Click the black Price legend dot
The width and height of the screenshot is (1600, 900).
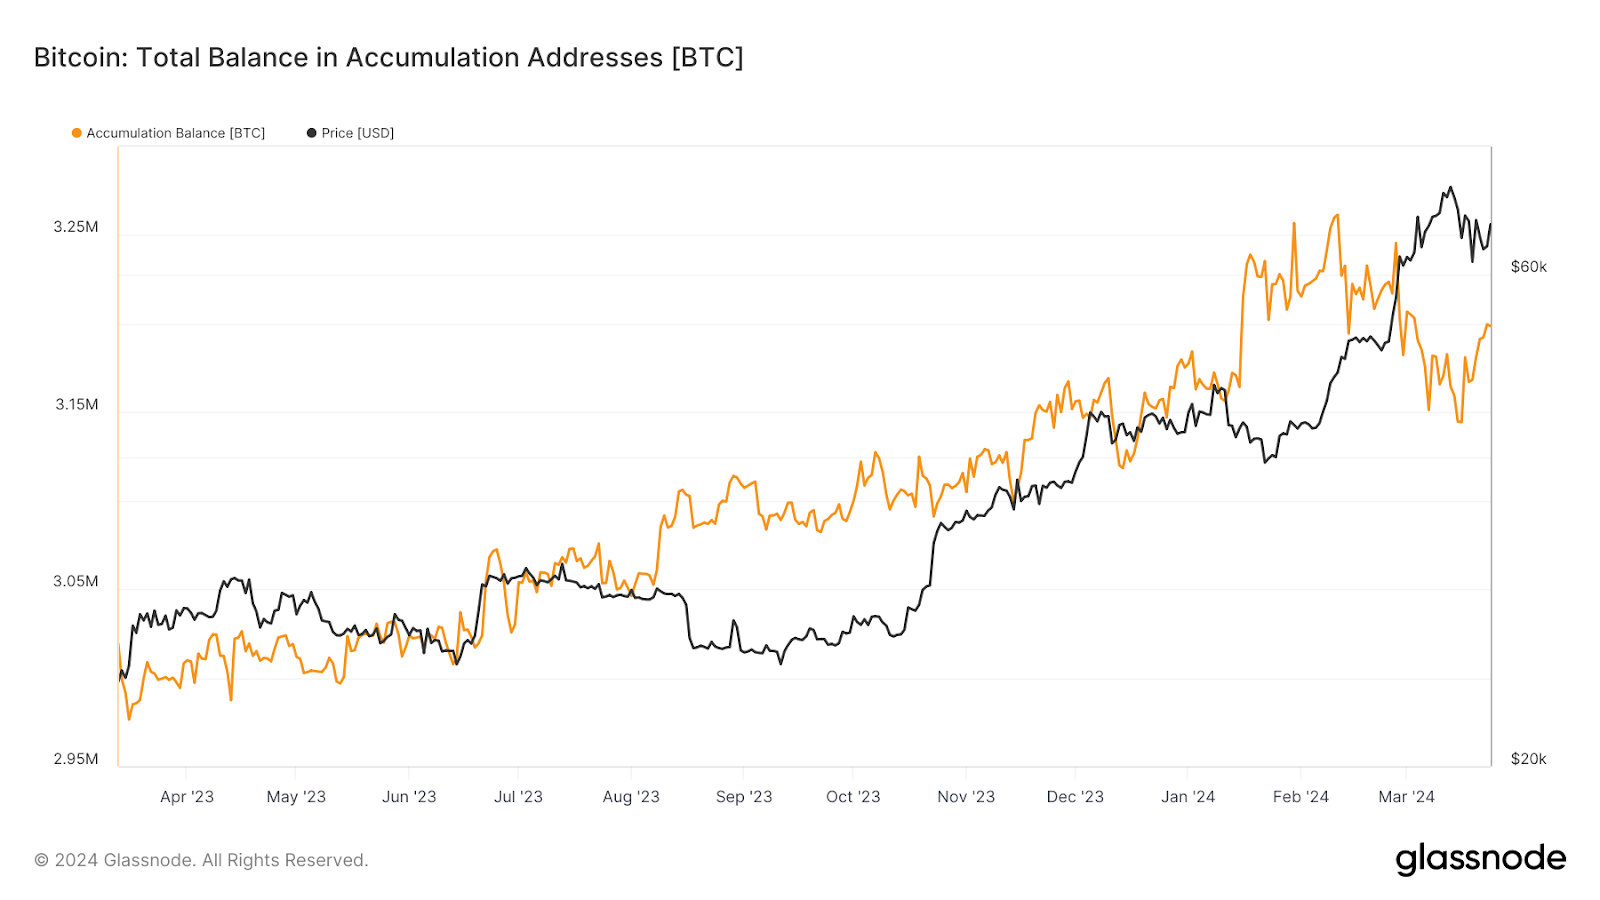coord(312,133)
